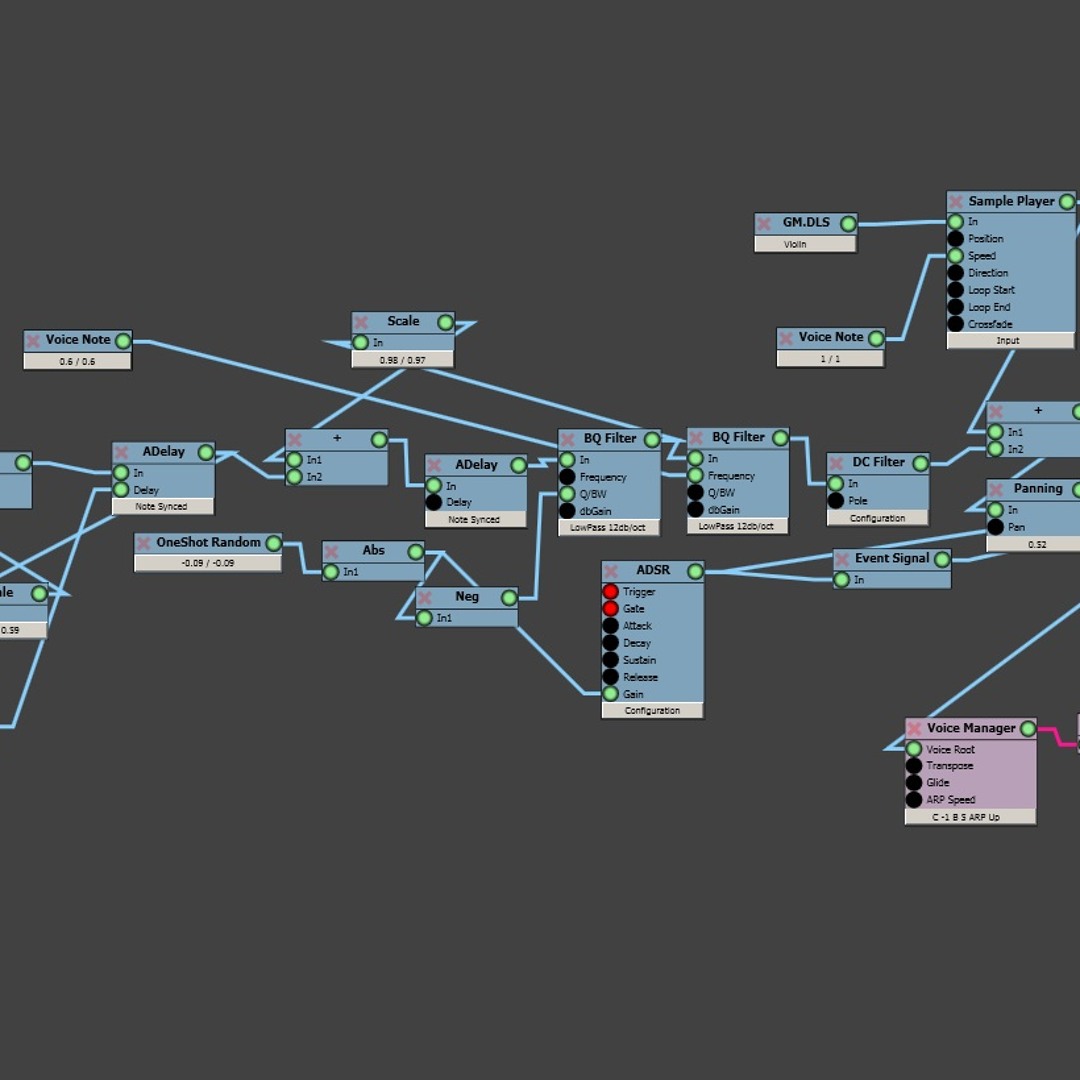Delete the OneShot Random node via X icon
This screenshot has width=1080, height=1080.
tap(145, 543)
